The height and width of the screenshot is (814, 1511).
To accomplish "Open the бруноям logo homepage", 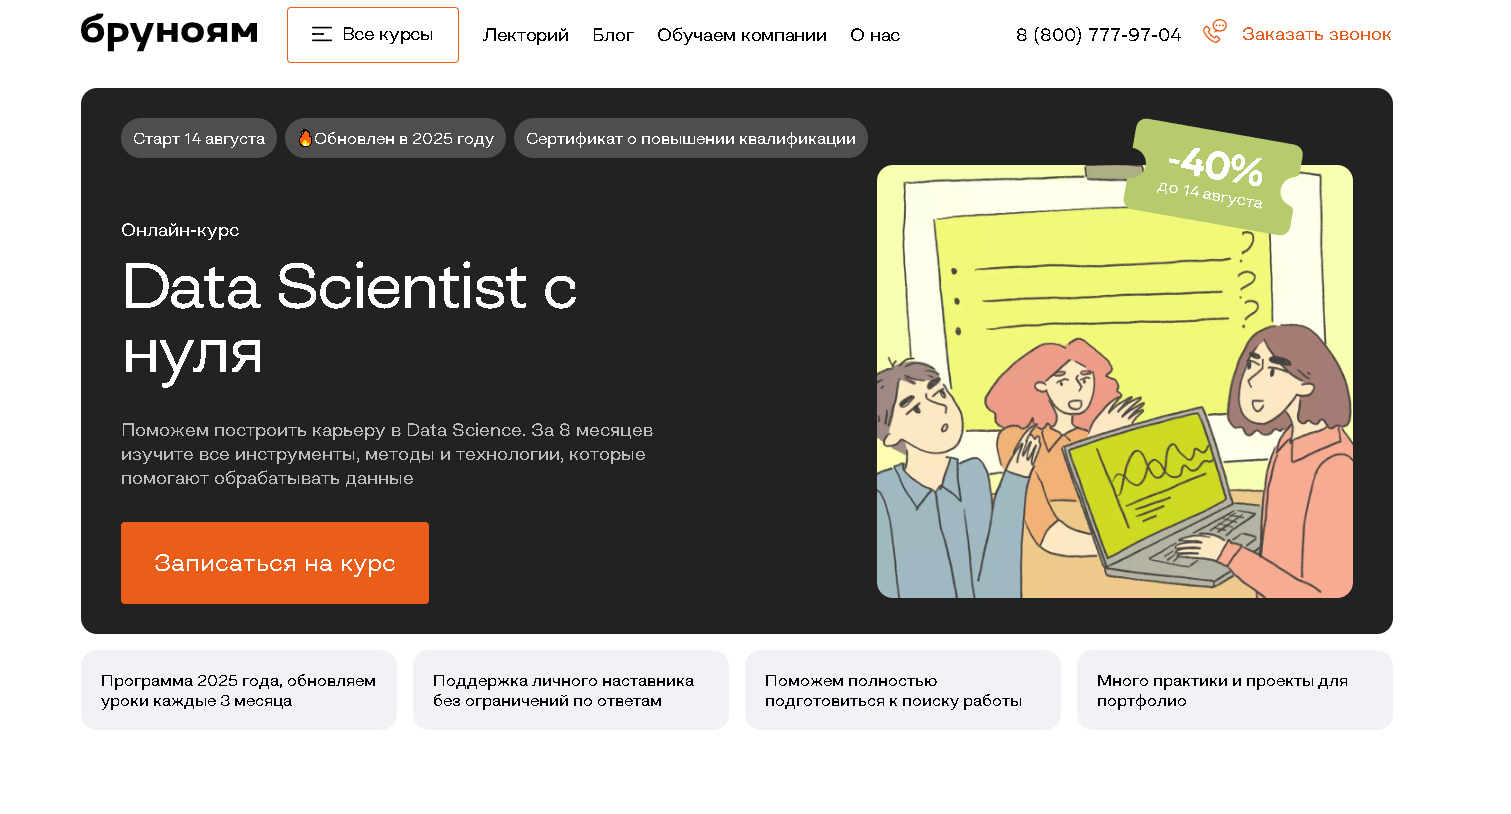I will coord(169,32).
